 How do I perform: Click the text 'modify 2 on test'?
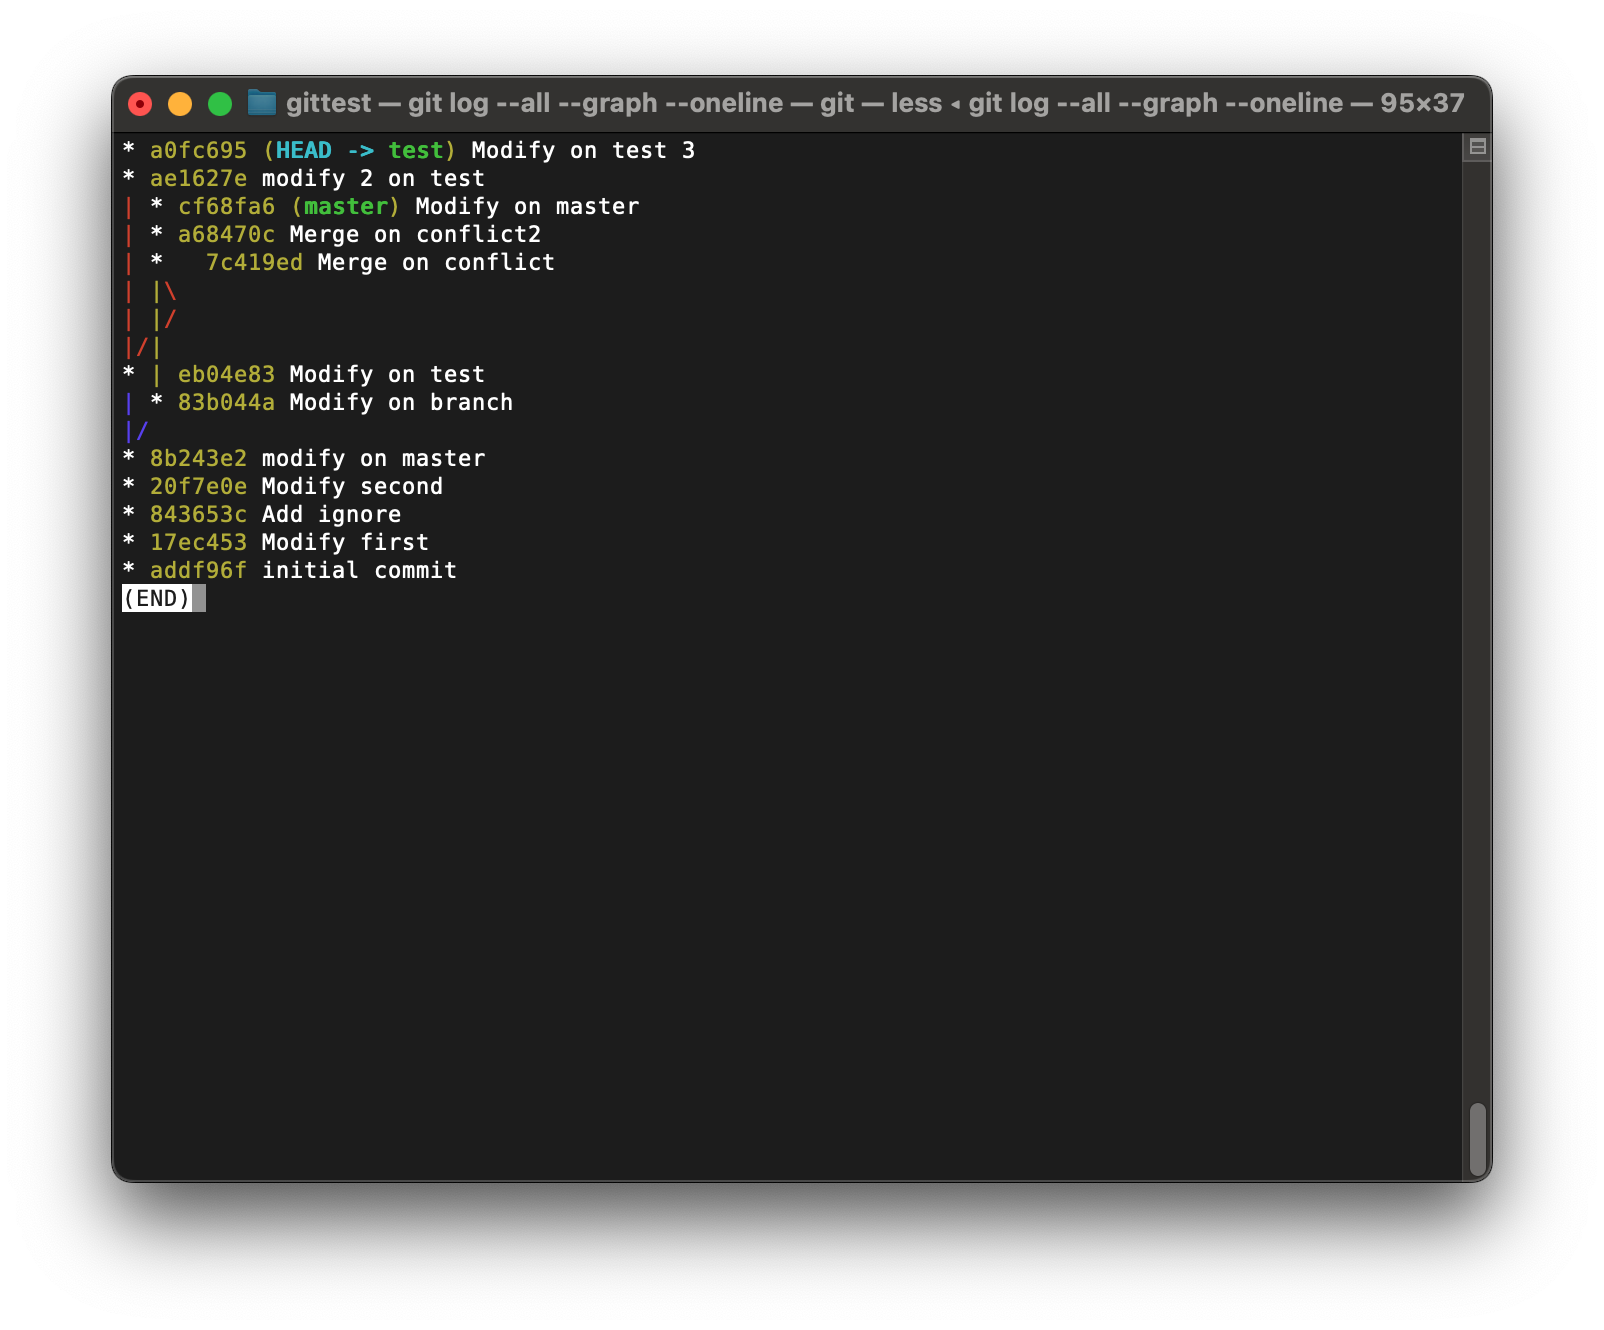click(374, 179)
